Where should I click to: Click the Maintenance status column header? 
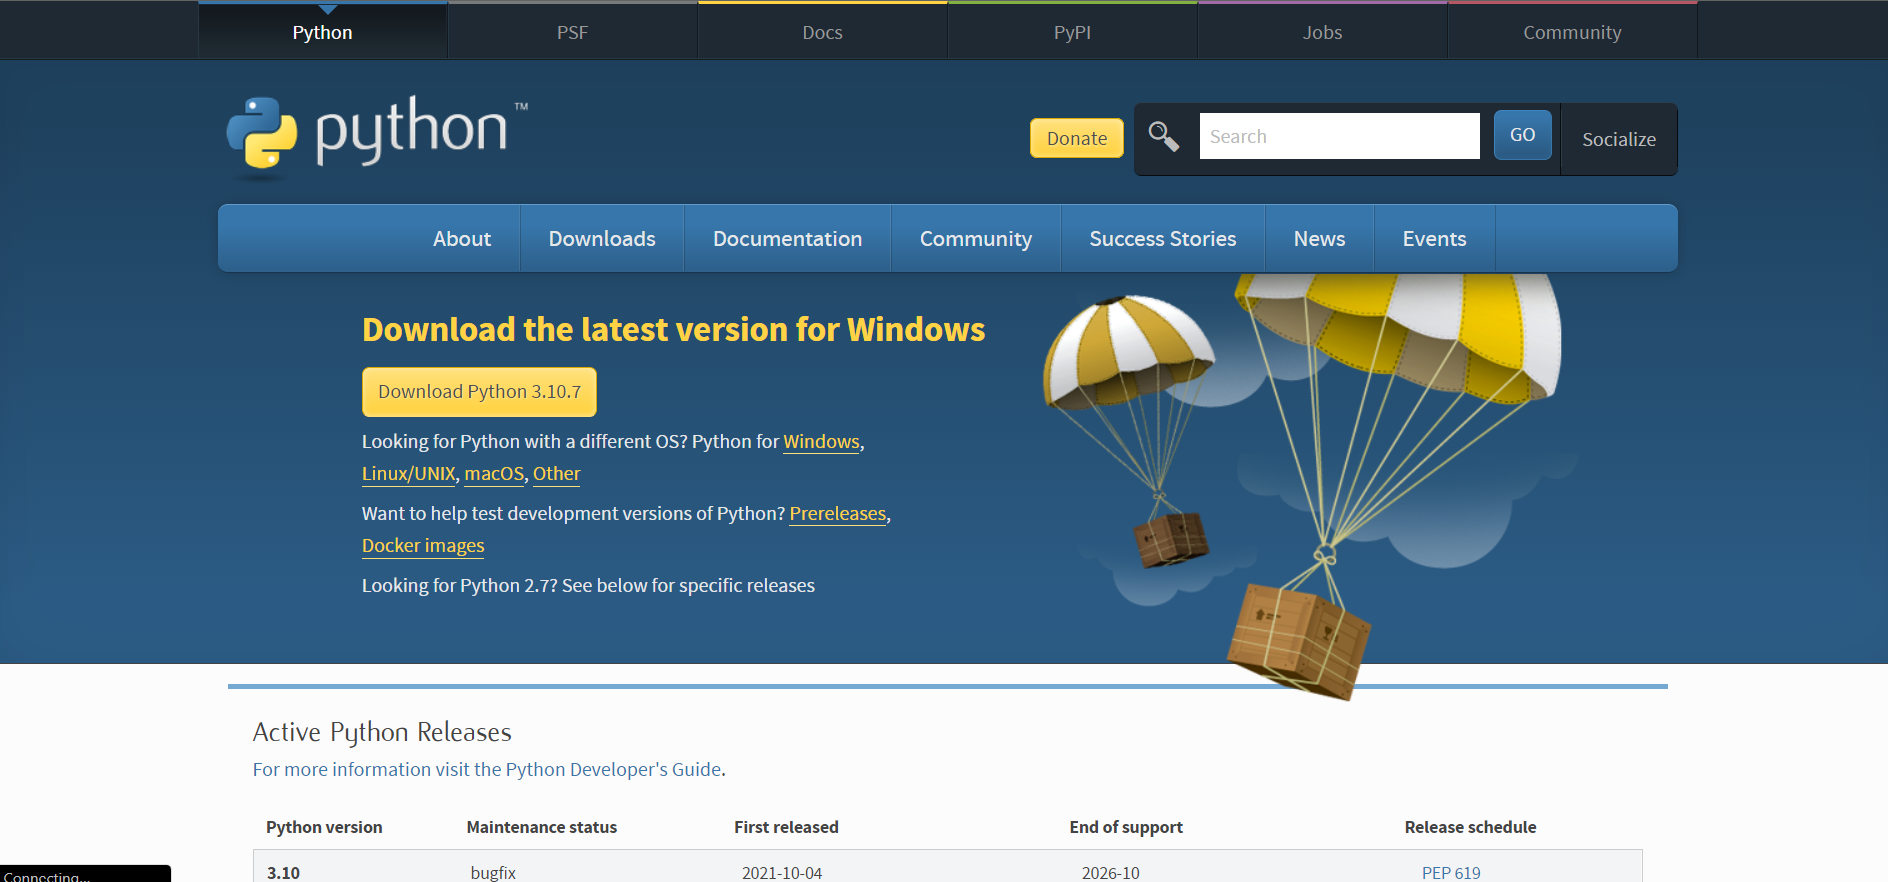542,827
